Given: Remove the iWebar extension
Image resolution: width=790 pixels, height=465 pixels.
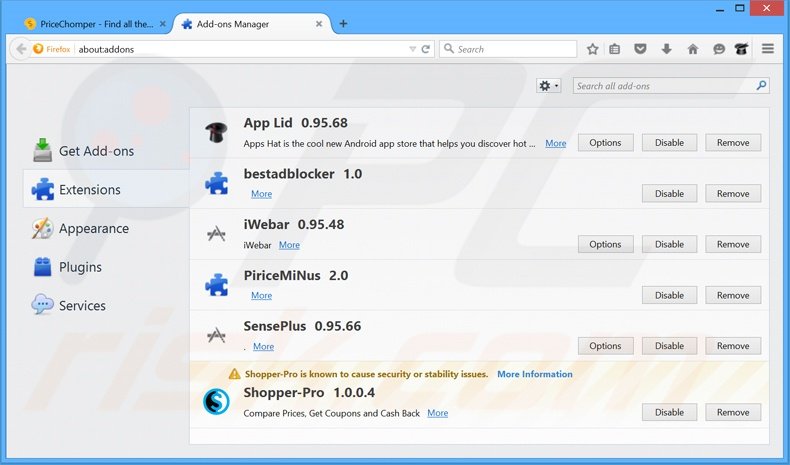Looking at the screenshot, I should [733, 244].
